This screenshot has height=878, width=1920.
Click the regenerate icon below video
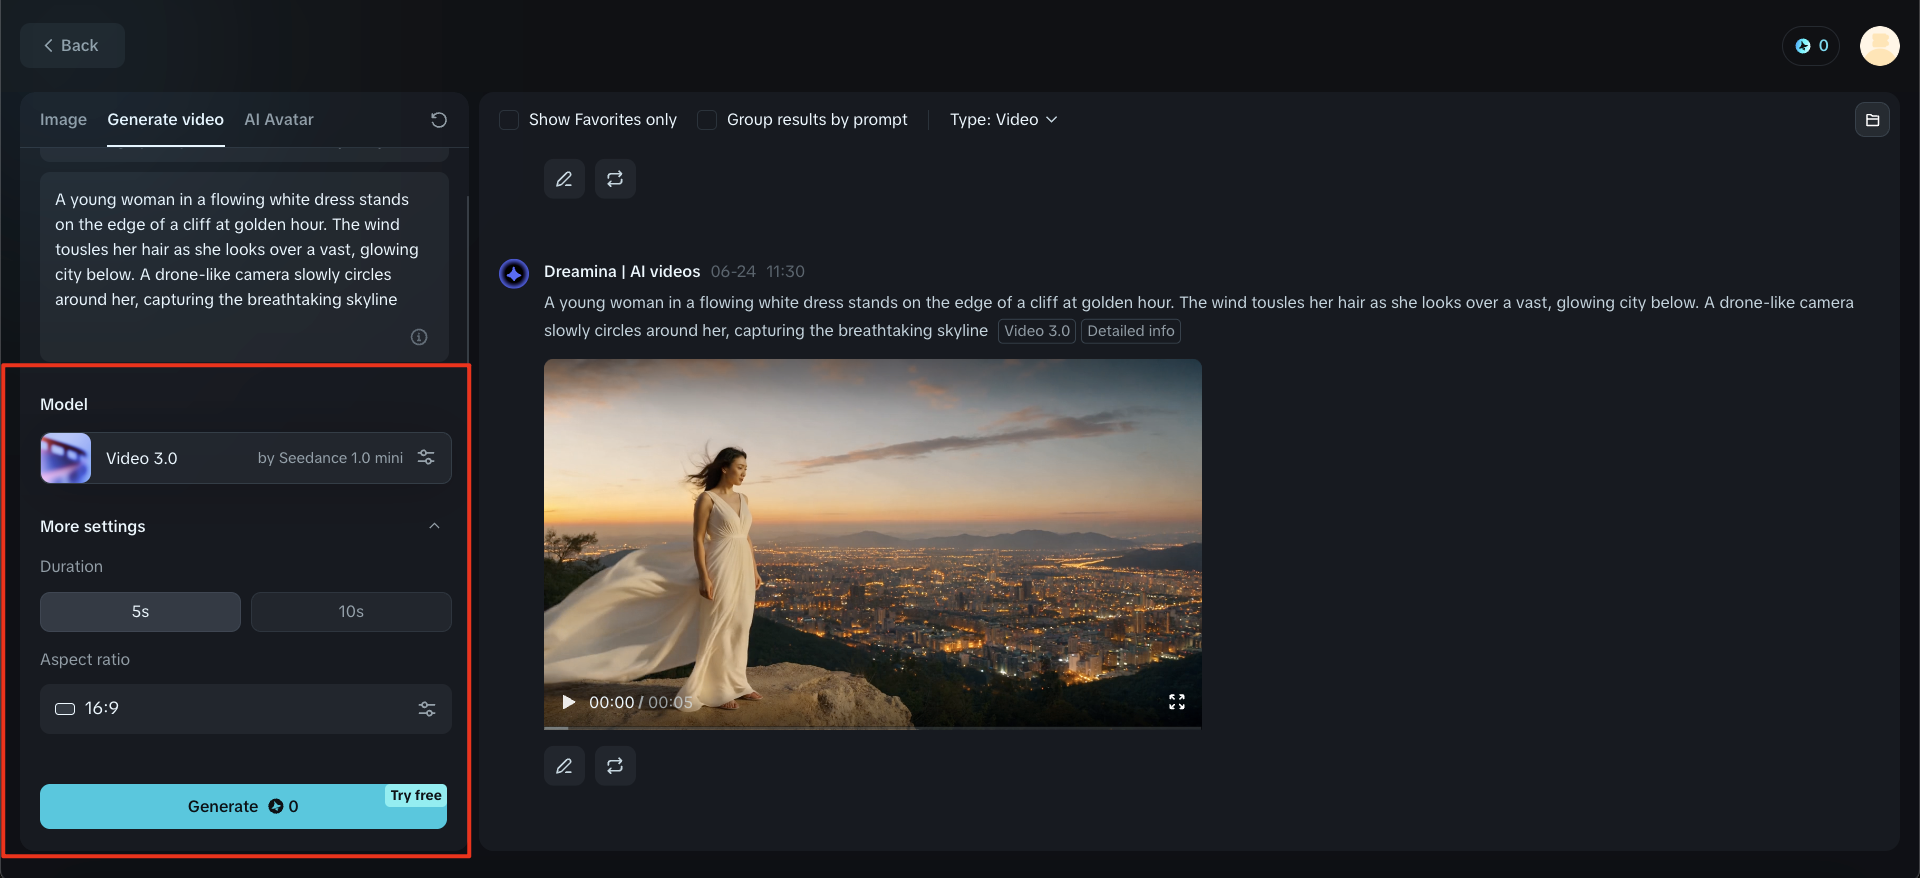point(615,766)
